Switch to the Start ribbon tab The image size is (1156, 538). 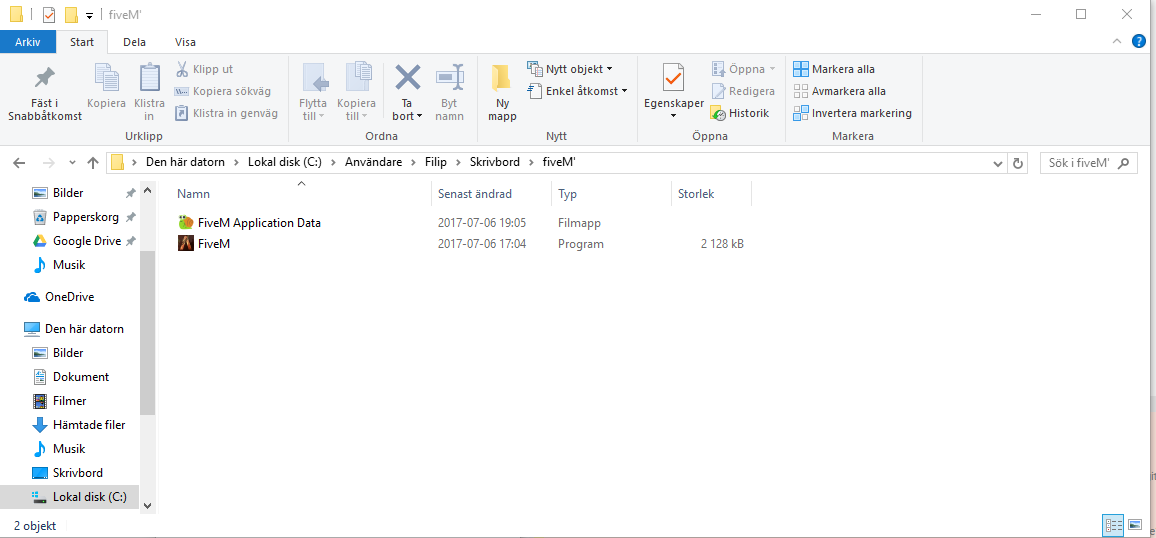click(82, 42)
